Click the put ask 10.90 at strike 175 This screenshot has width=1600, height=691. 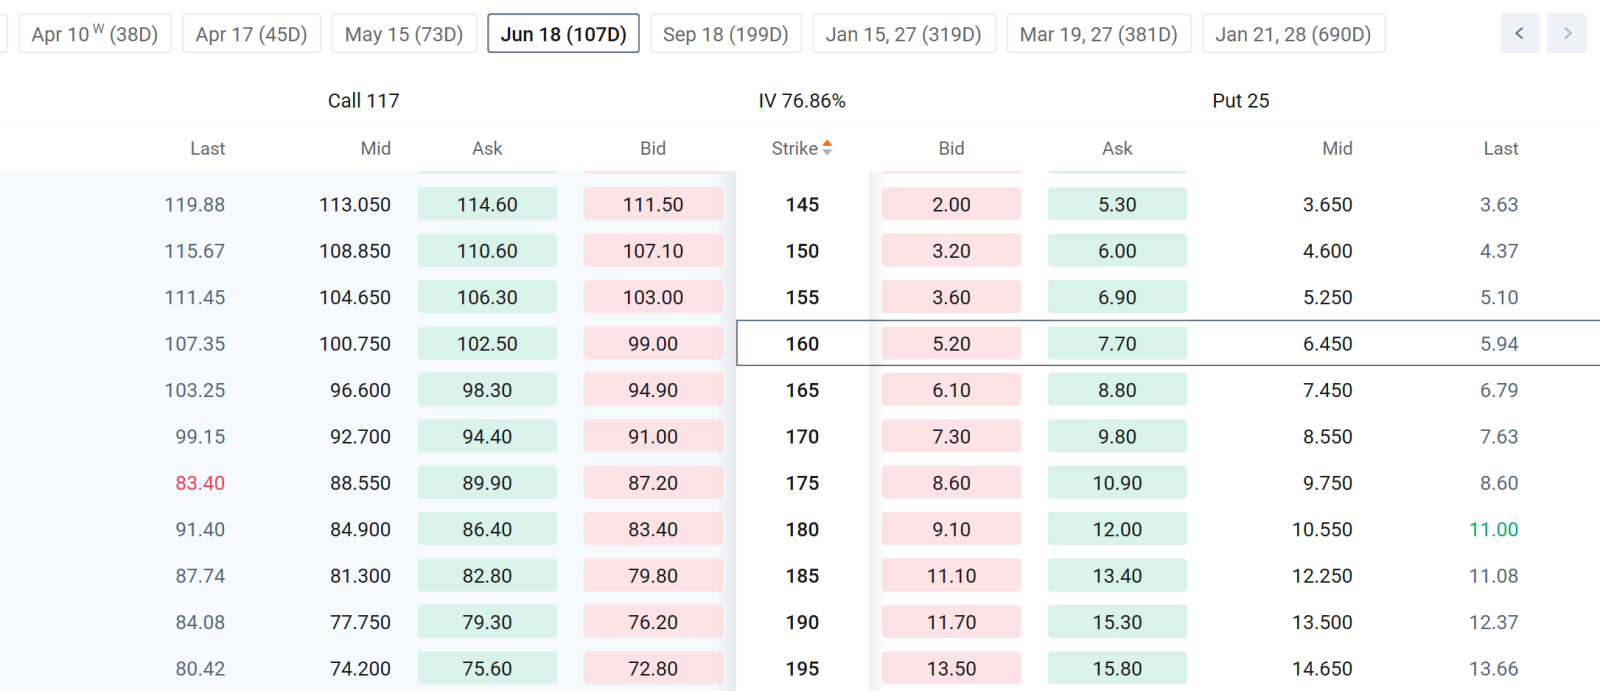[x=1117, y=483]
